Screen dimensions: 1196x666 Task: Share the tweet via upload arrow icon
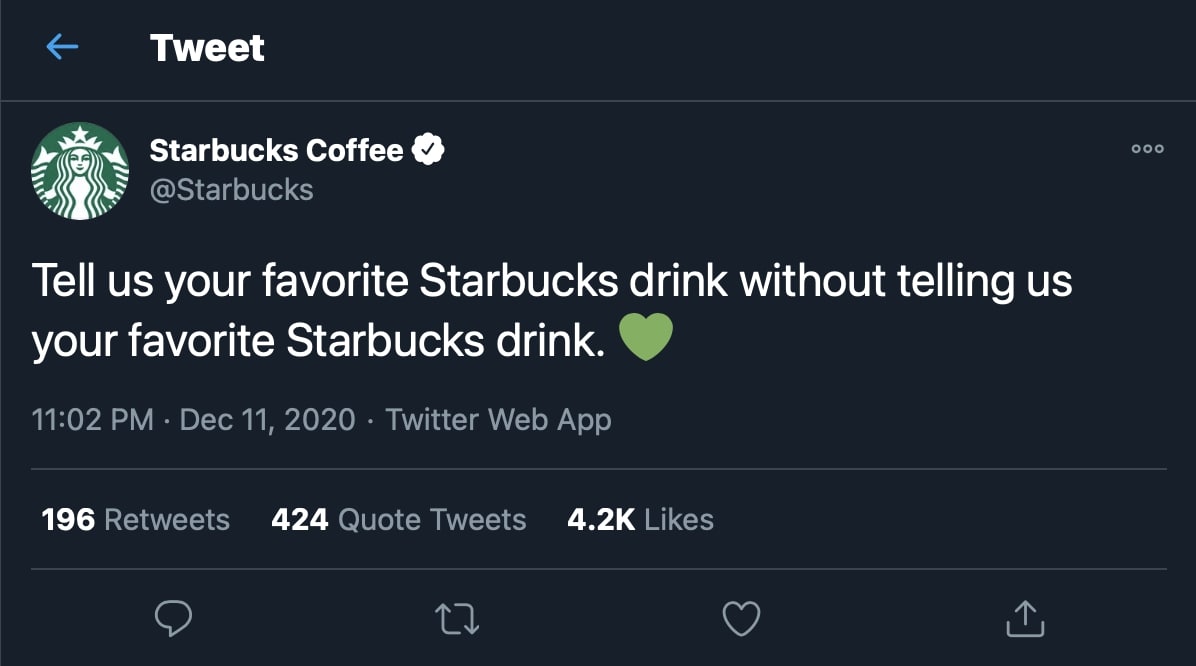click(x=1024, y=618)
